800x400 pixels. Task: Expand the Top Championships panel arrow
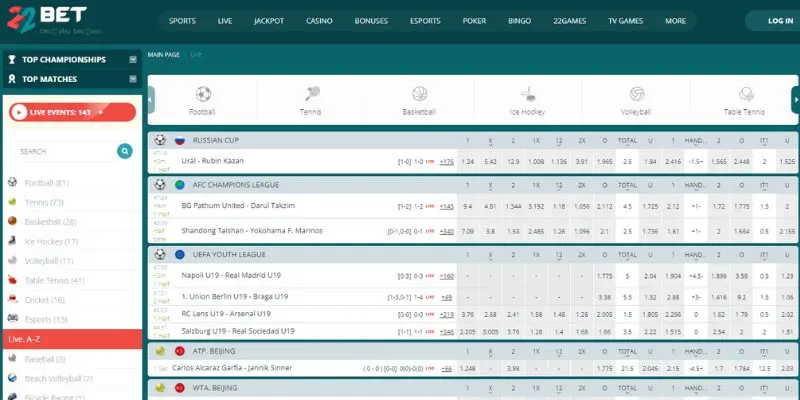(133, 60)
